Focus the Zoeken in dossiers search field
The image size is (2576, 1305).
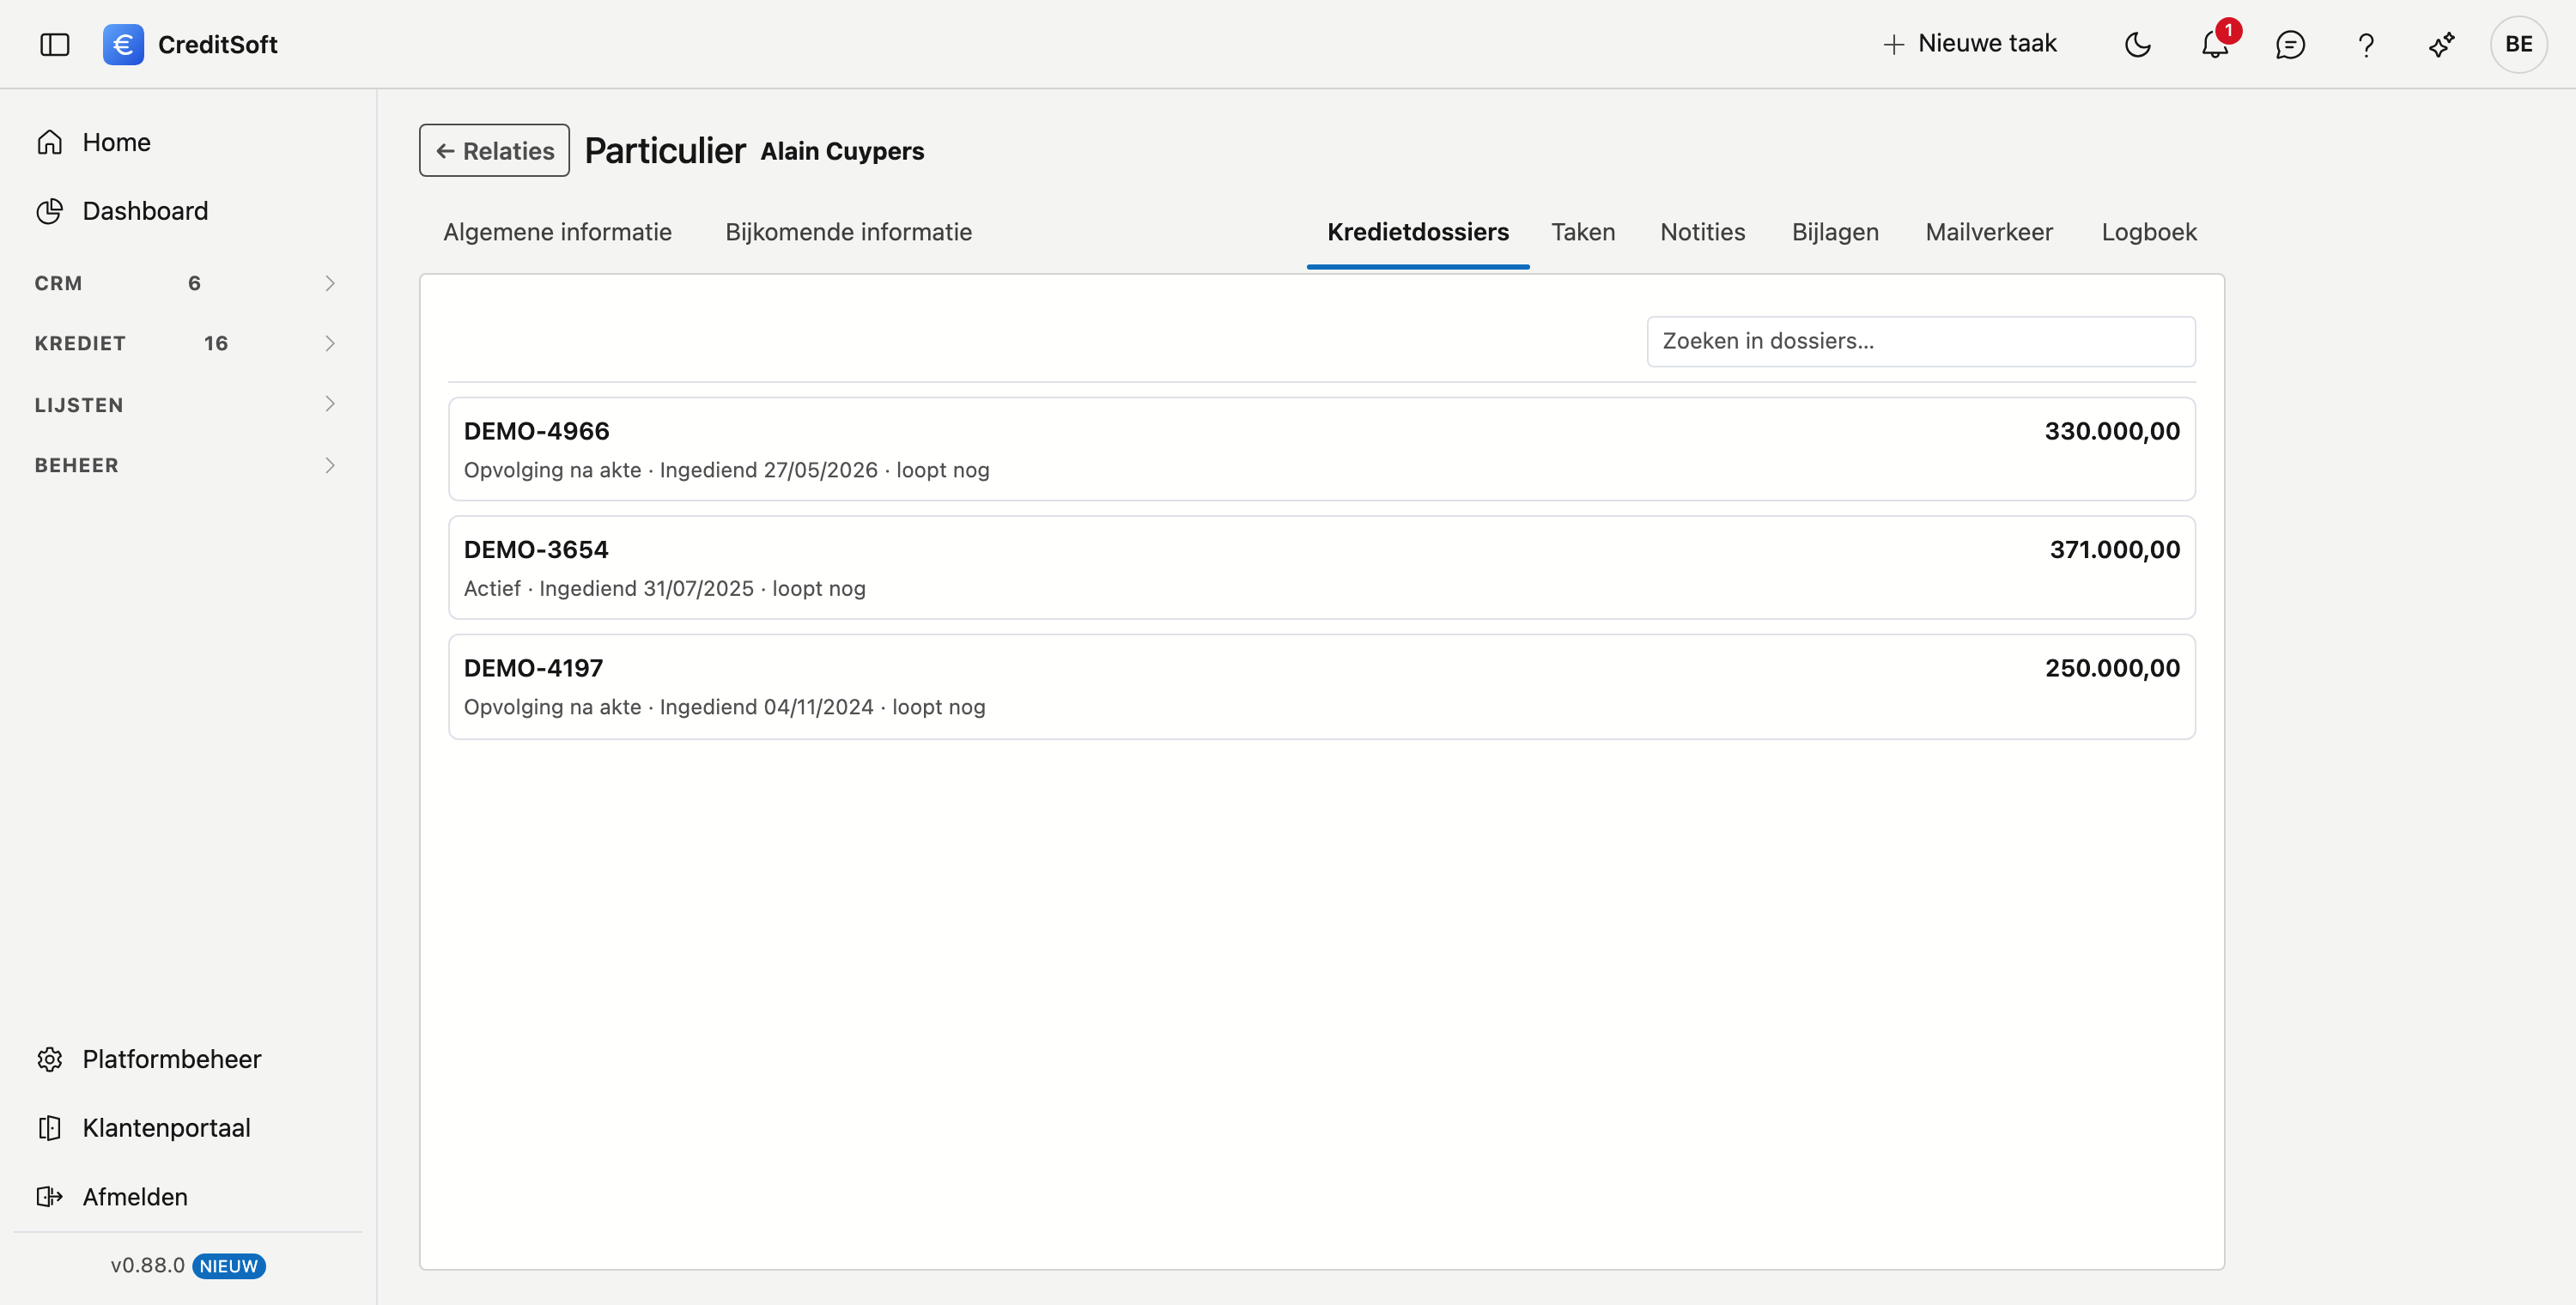click(x=1921, y=341)
